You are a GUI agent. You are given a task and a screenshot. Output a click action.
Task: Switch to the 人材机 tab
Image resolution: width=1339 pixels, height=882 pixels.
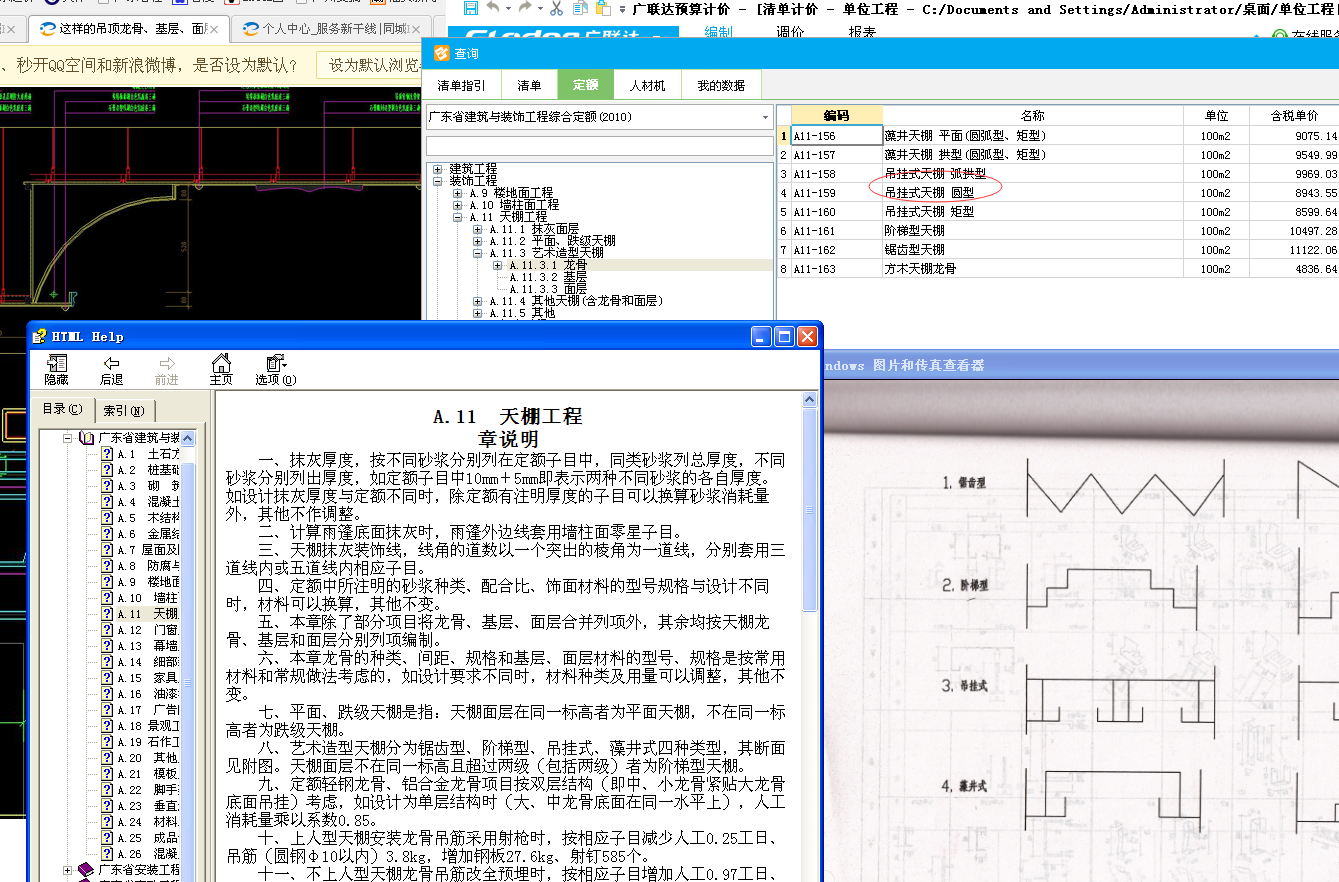tap(647, 86)
